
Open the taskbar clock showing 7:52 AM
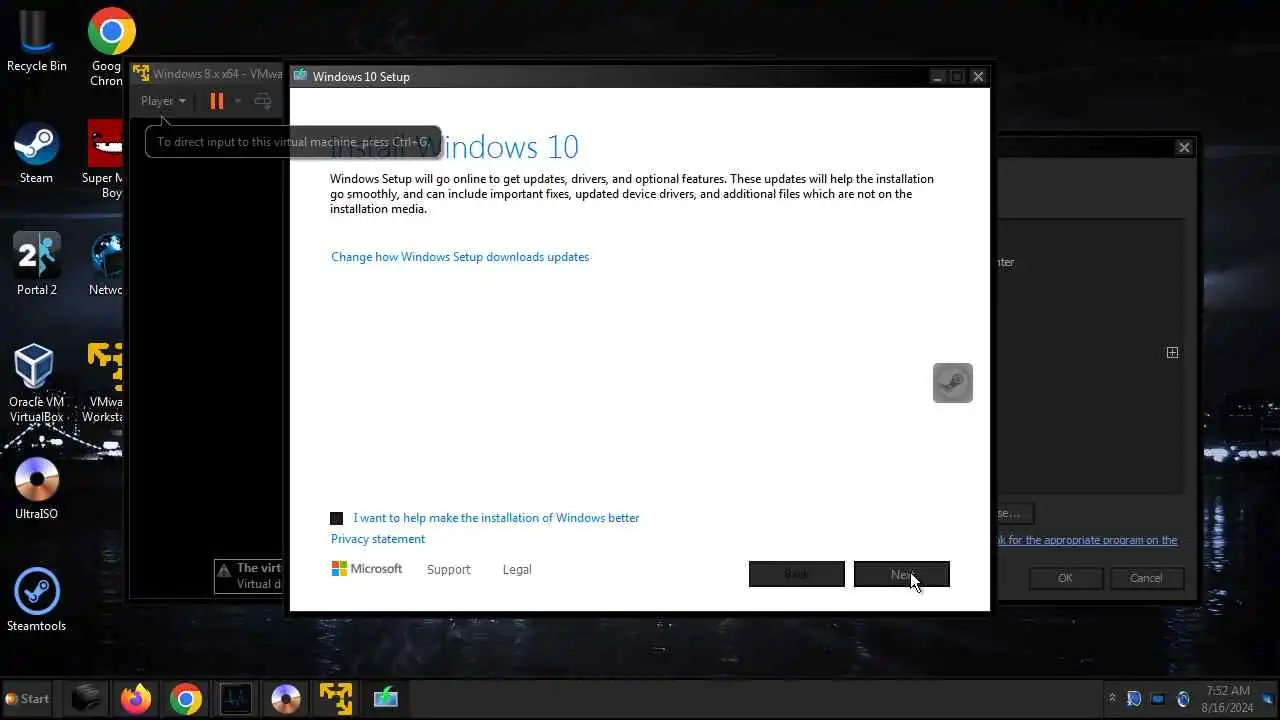click(1228, 698)
